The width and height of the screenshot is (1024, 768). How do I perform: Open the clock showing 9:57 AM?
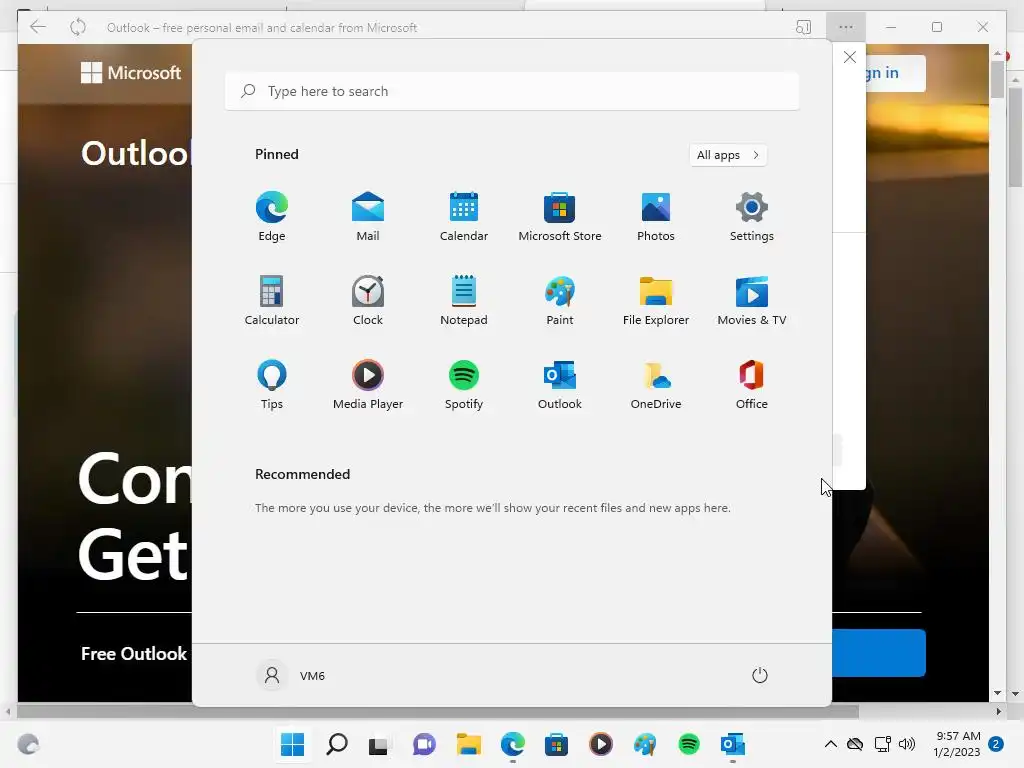957,744
